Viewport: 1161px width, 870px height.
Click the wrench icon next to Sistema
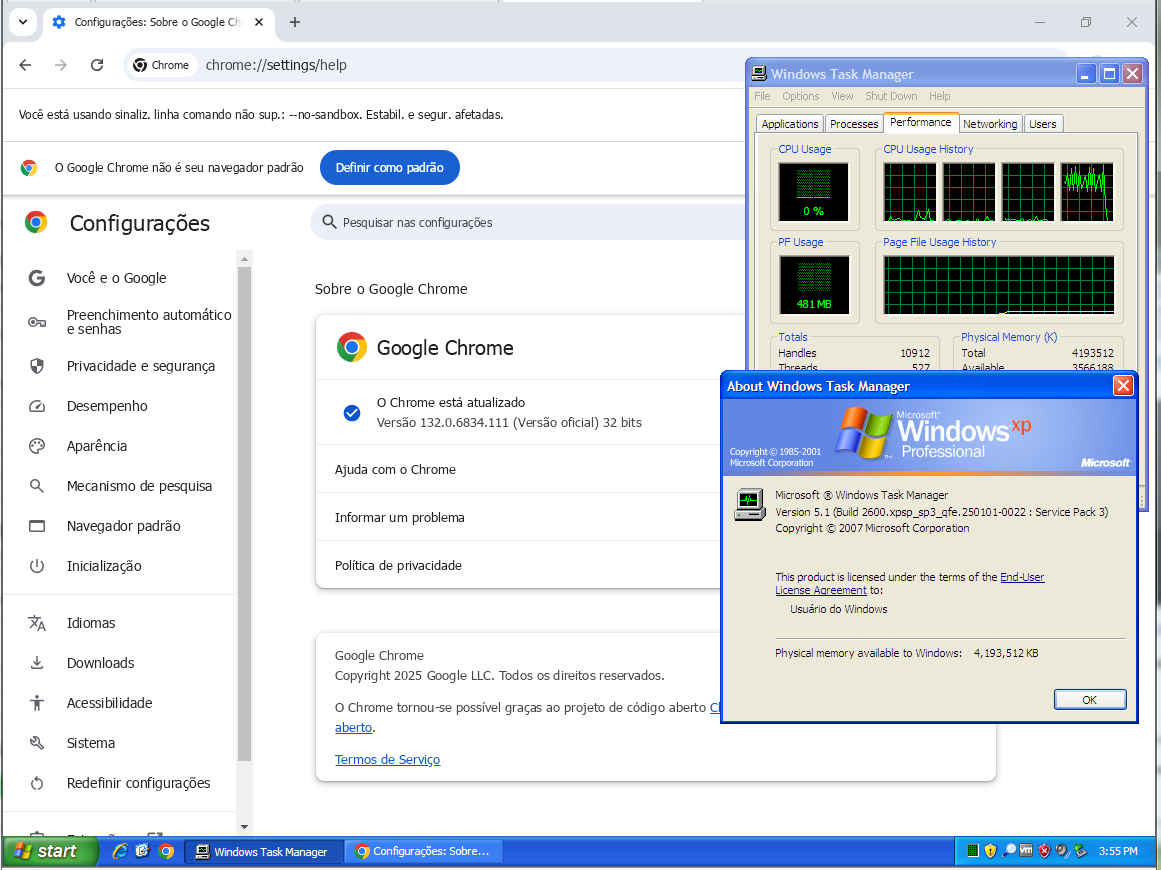(x=37, y=743)
